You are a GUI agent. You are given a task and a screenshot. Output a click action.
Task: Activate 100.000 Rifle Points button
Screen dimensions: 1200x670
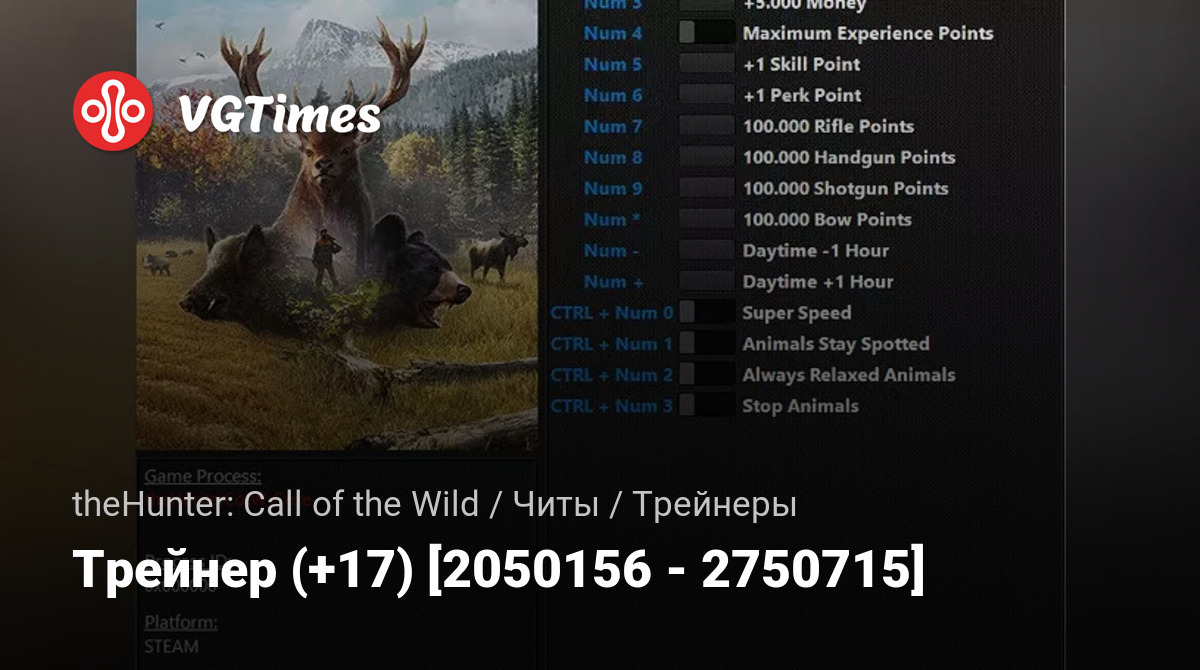(x=707, y=126)
